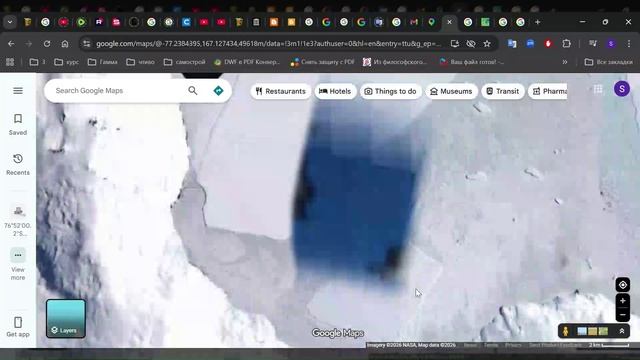
Task: Expand the imagery strip double chevron
Action: [x=622, y=331]
